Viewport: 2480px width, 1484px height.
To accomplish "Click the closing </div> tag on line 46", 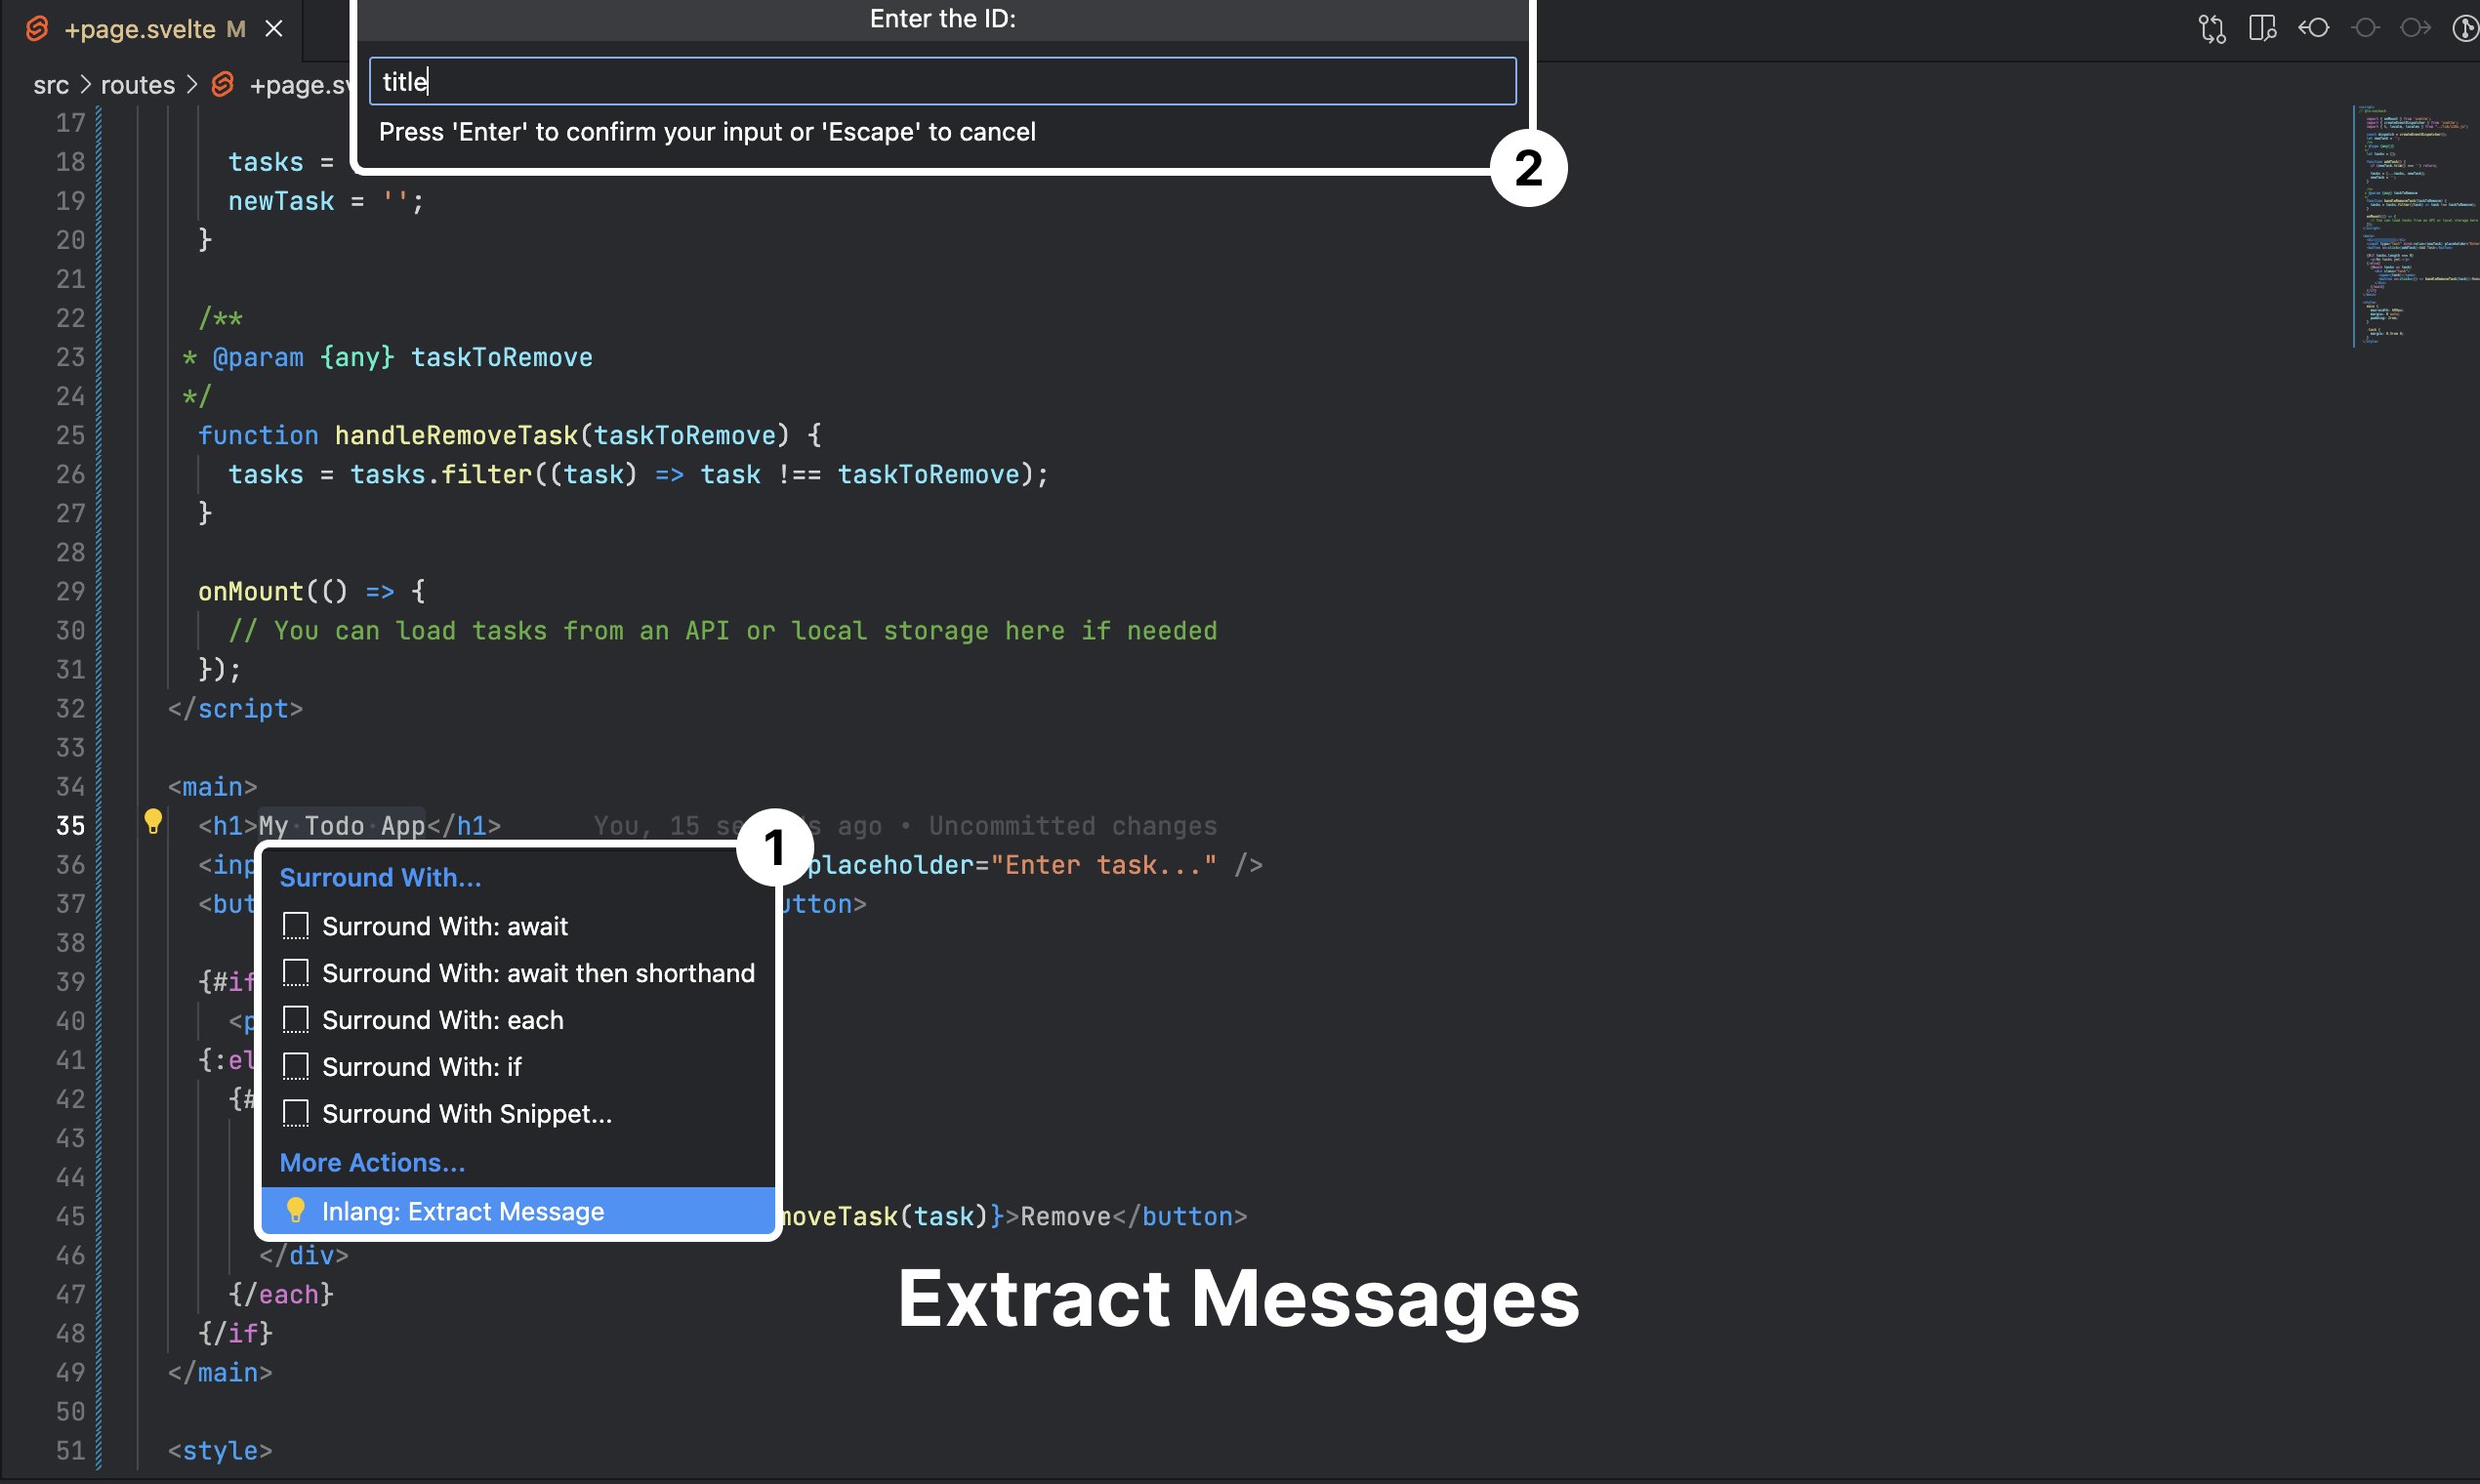I will (x=304, y=1255).
